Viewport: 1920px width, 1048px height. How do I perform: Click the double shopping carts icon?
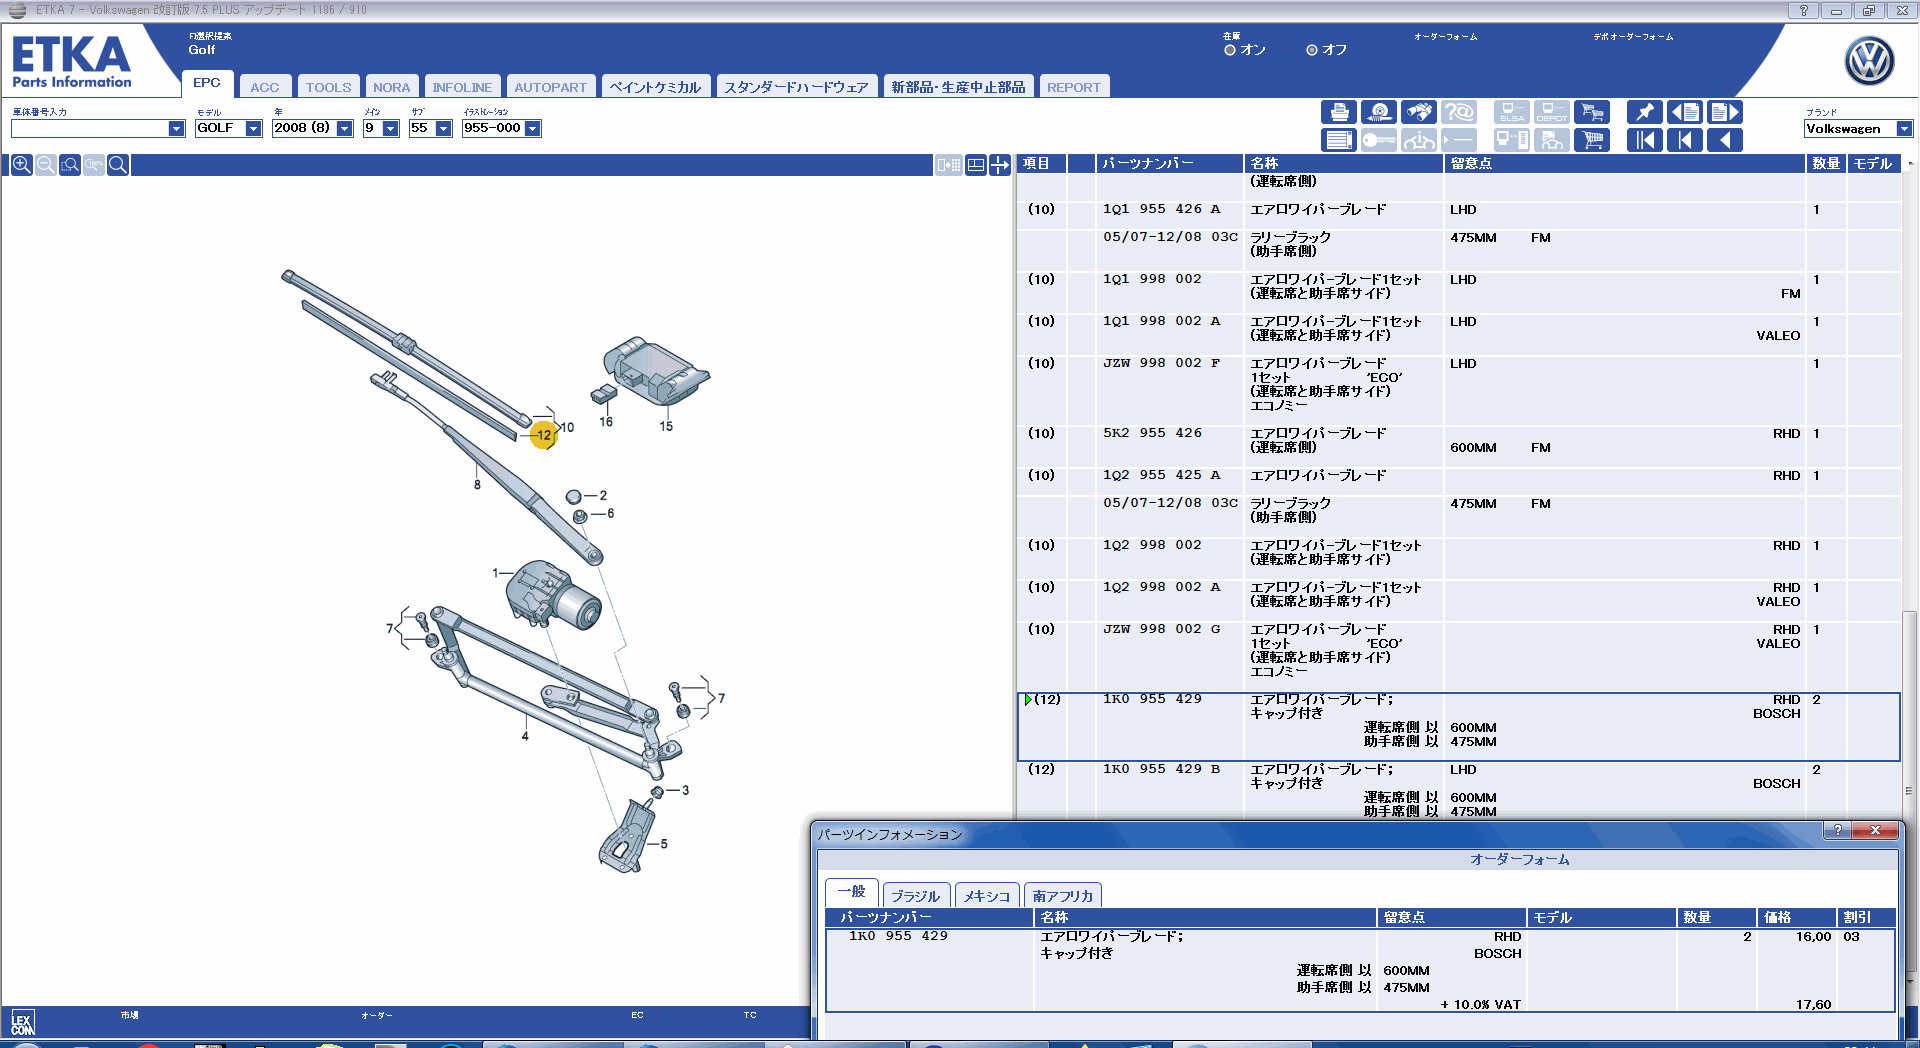coord(1592,112)
